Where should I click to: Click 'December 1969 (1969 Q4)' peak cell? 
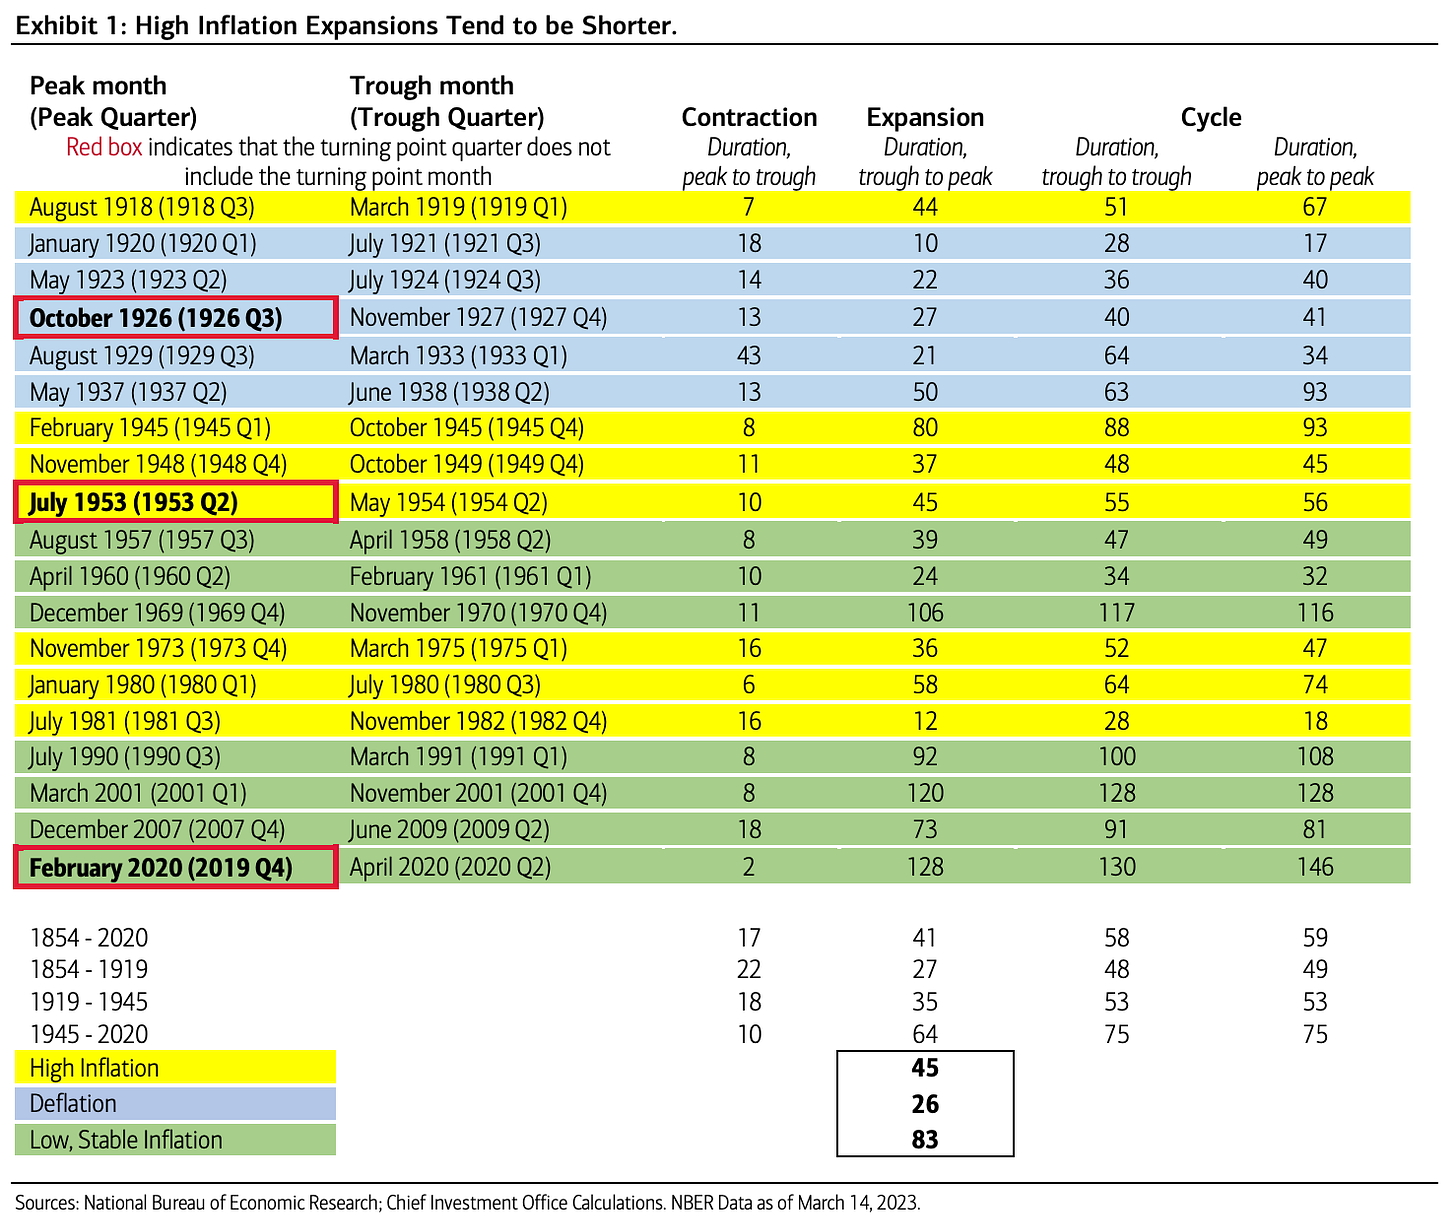[x=157, y=612]
